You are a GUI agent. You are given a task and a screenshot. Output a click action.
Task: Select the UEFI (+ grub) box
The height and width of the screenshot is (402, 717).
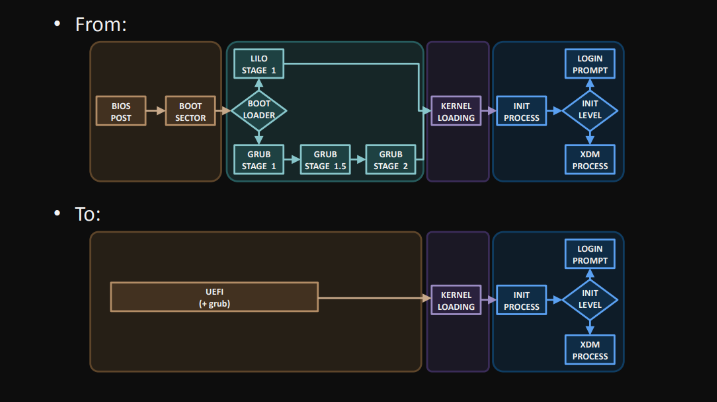(214, 297)
